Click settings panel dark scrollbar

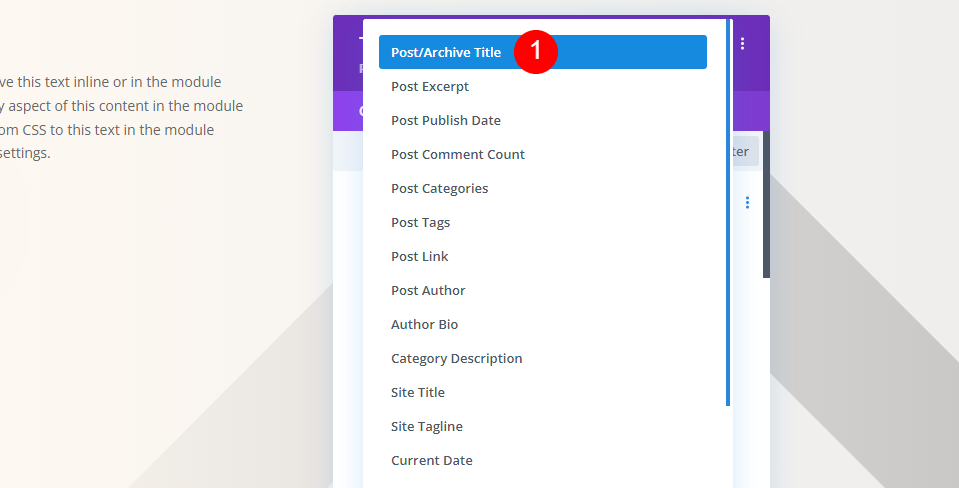click(766, 204)
